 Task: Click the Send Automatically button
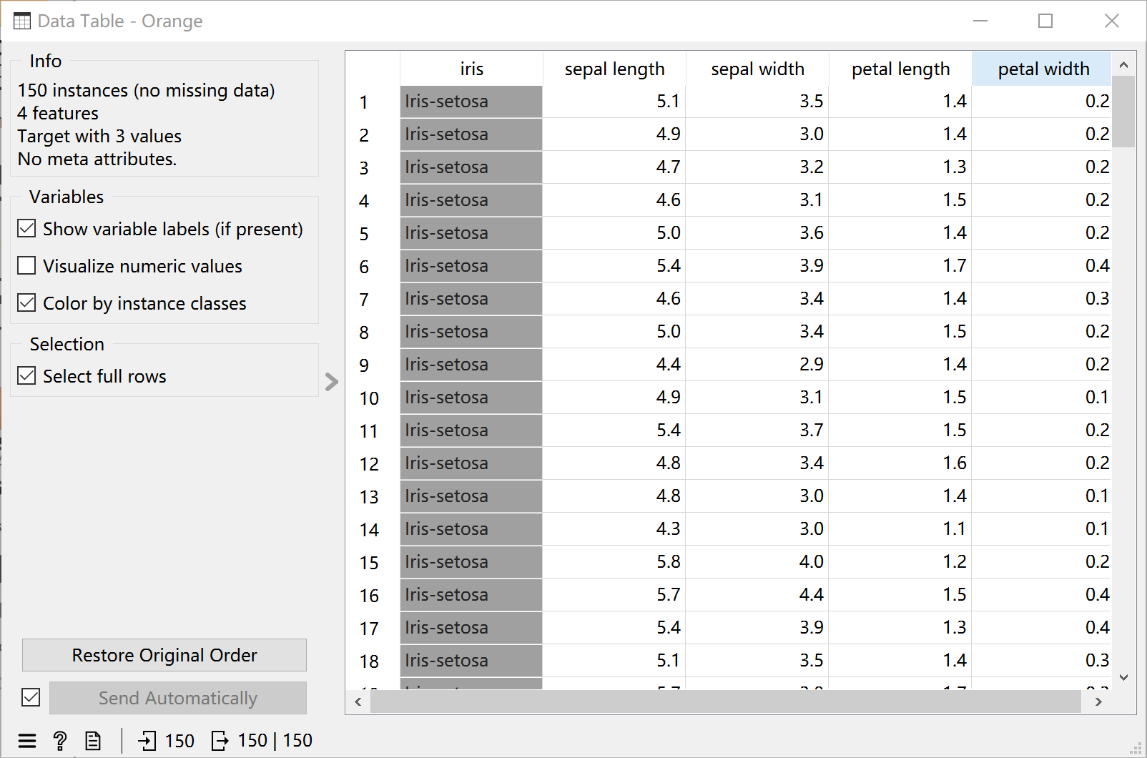tap(178, 698)
